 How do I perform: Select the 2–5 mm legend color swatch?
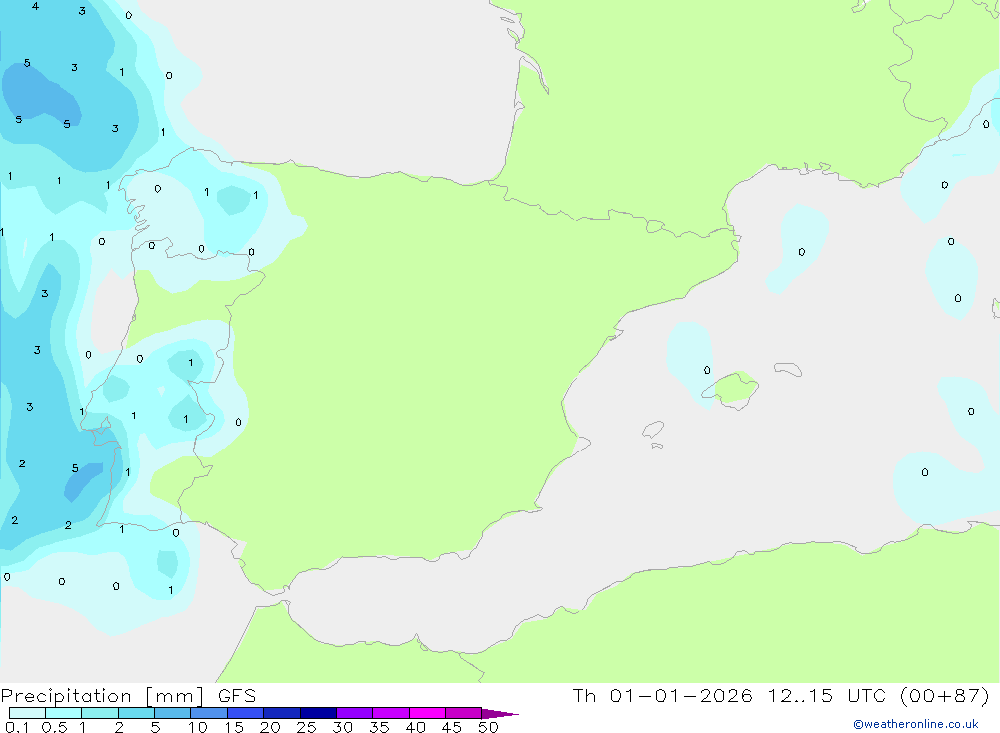click(x=136, y=713)
